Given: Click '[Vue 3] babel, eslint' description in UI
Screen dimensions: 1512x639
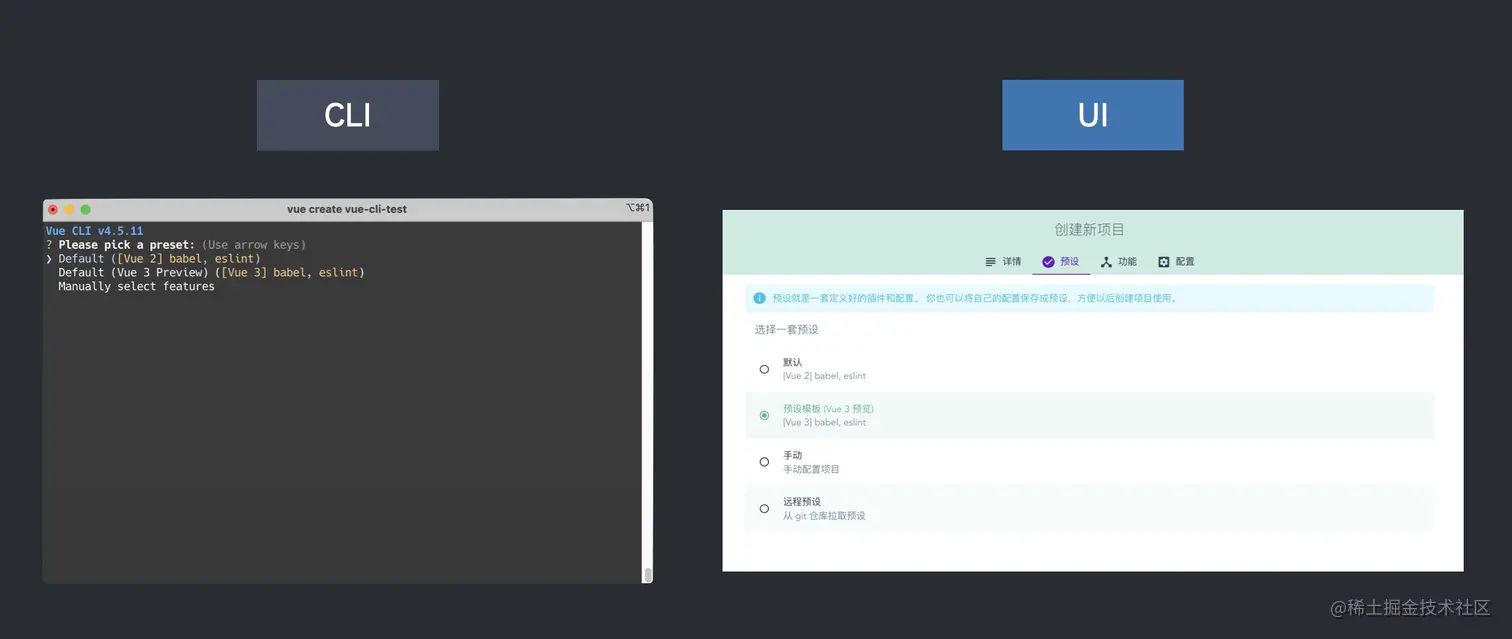Looking at the screenshot, I should [824, 422].
